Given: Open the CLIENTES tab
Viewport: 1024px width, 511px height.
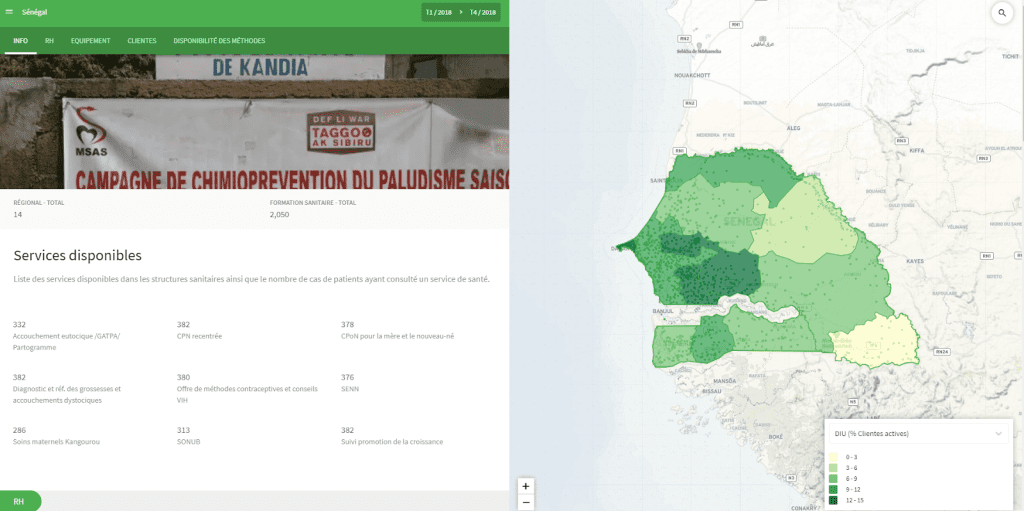Looking at the screenshot, I should (142, 41).
